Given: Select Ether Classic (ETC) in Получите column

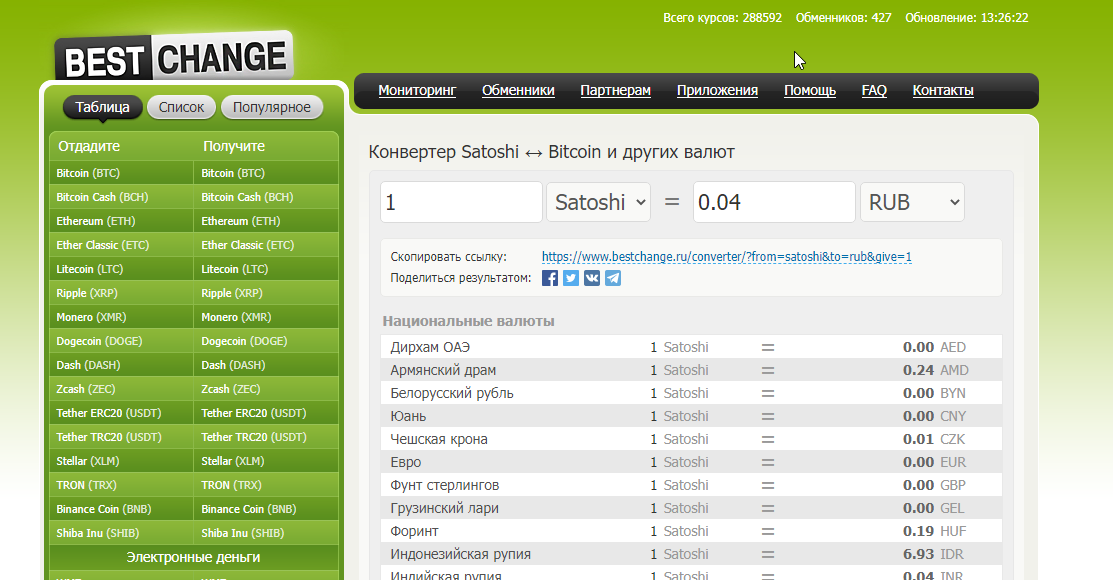Looking at the screenshot, I should pyautogui.click(x=266, y=245).
